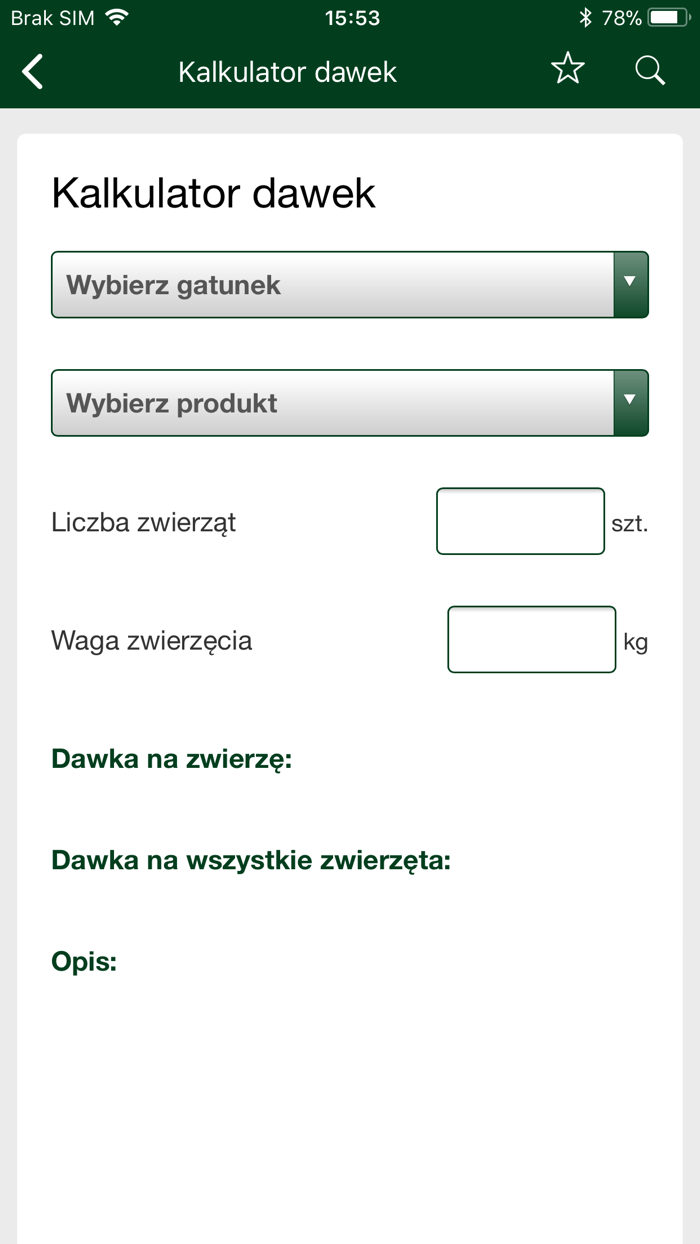
Task: Tap the green arrow on the produkt dropdown
Action: click(631, 402)
